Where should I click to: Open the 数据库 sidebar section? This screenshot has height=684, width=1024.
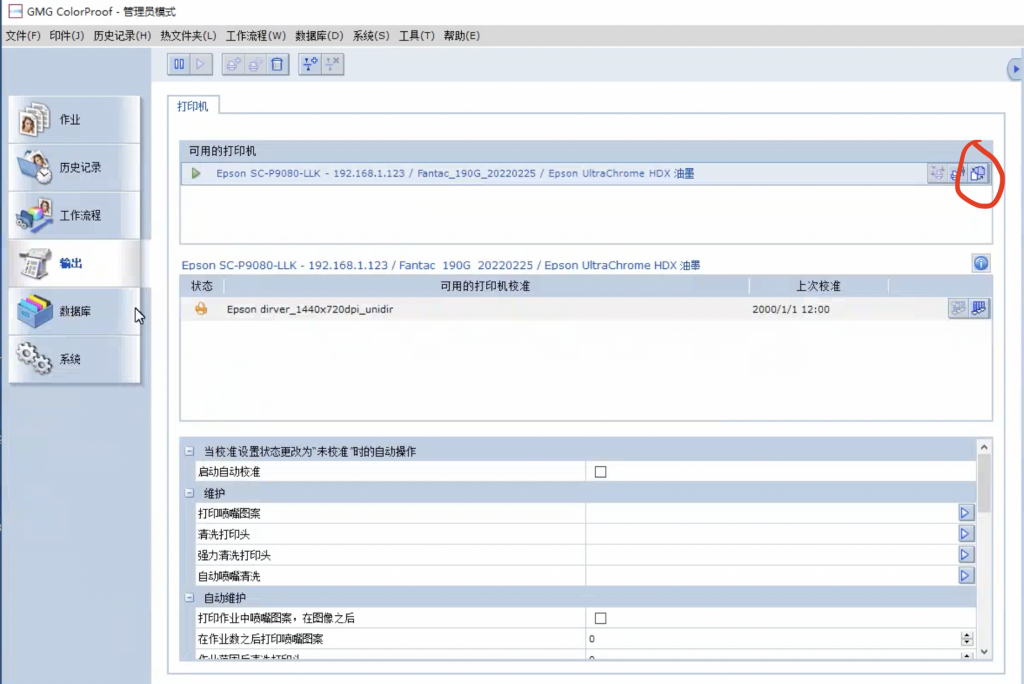[74, 311]
